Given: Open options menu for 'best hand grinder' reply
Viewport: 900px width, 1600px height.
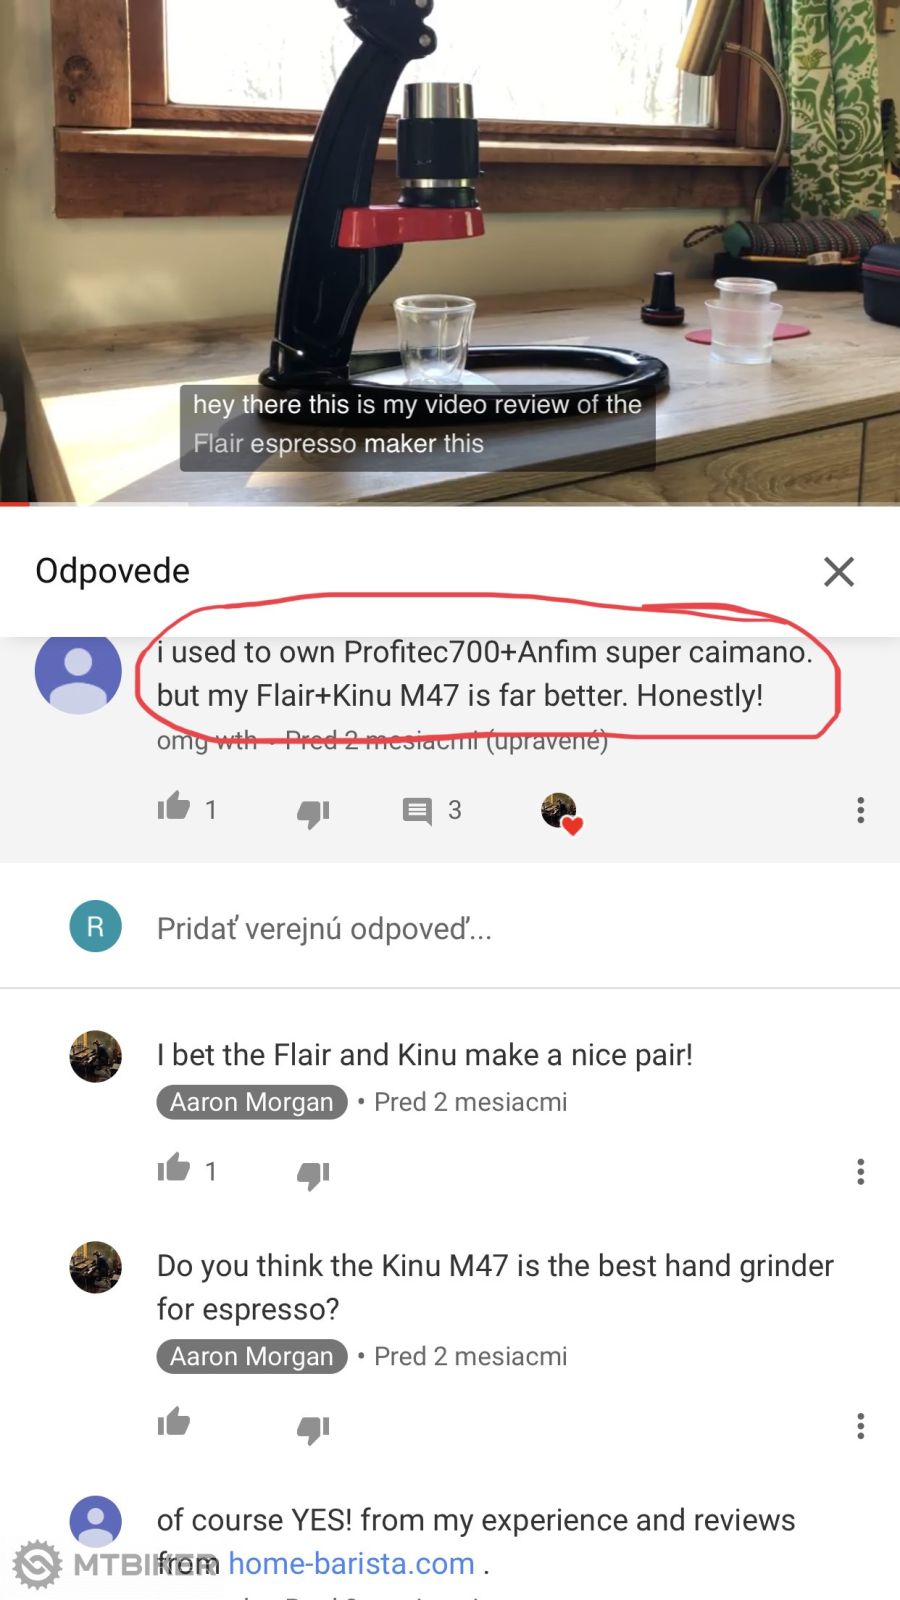Looking at the screenshot, I should point(860,1425).
